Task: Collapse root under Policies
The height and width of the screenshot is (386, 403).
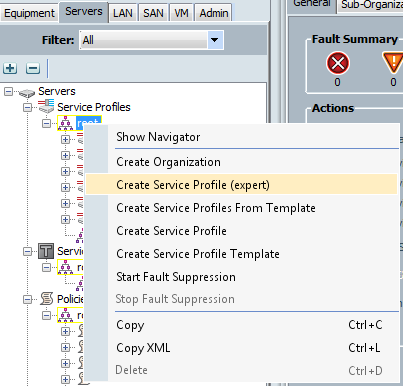Action: point(47,315)
